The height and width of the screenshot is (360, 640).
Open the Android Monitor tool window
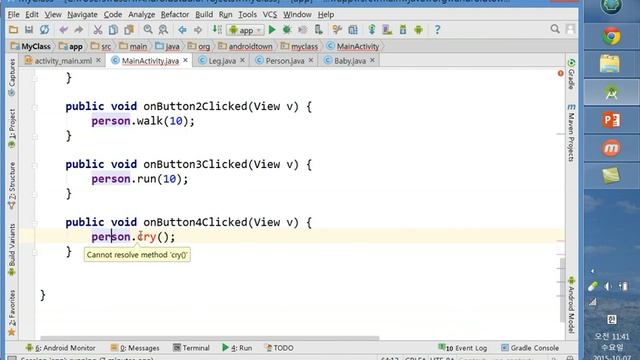click(x=60, y=348)
